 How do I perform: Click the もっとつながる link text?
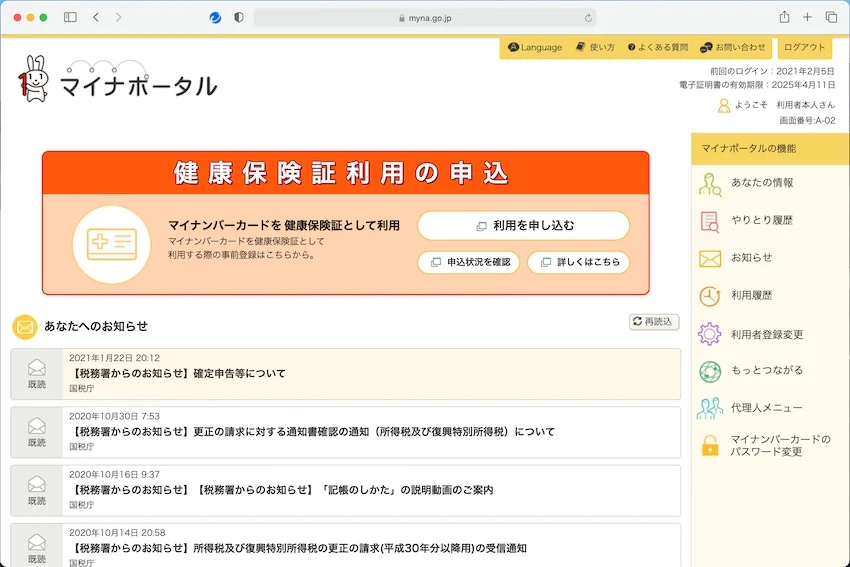point(767,370)
